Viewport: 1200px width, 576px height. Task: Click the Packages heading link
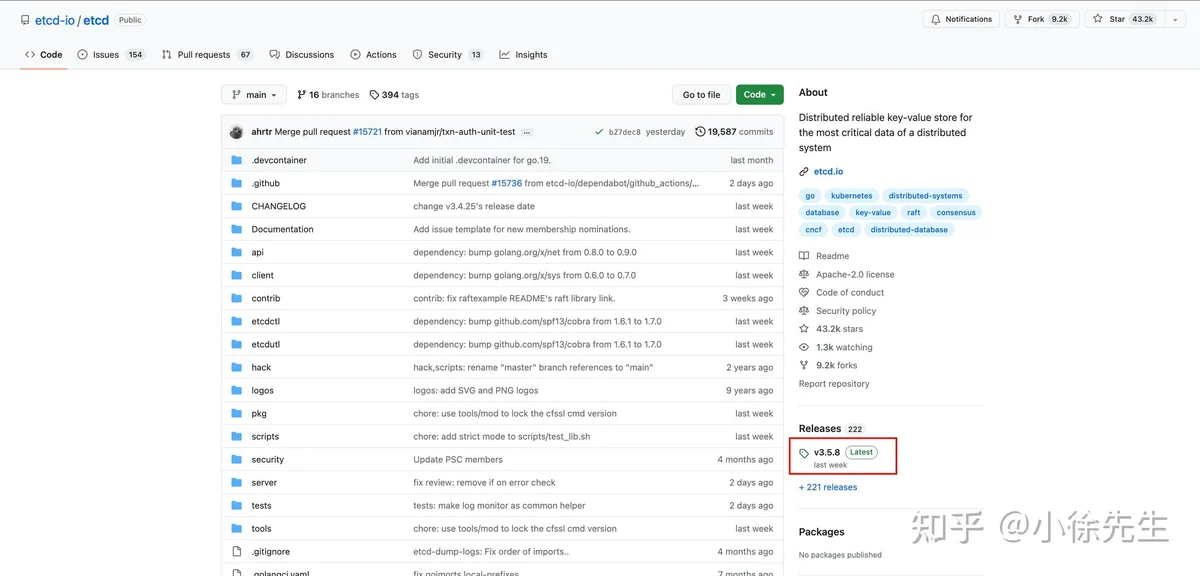click(x=821, y=532)
